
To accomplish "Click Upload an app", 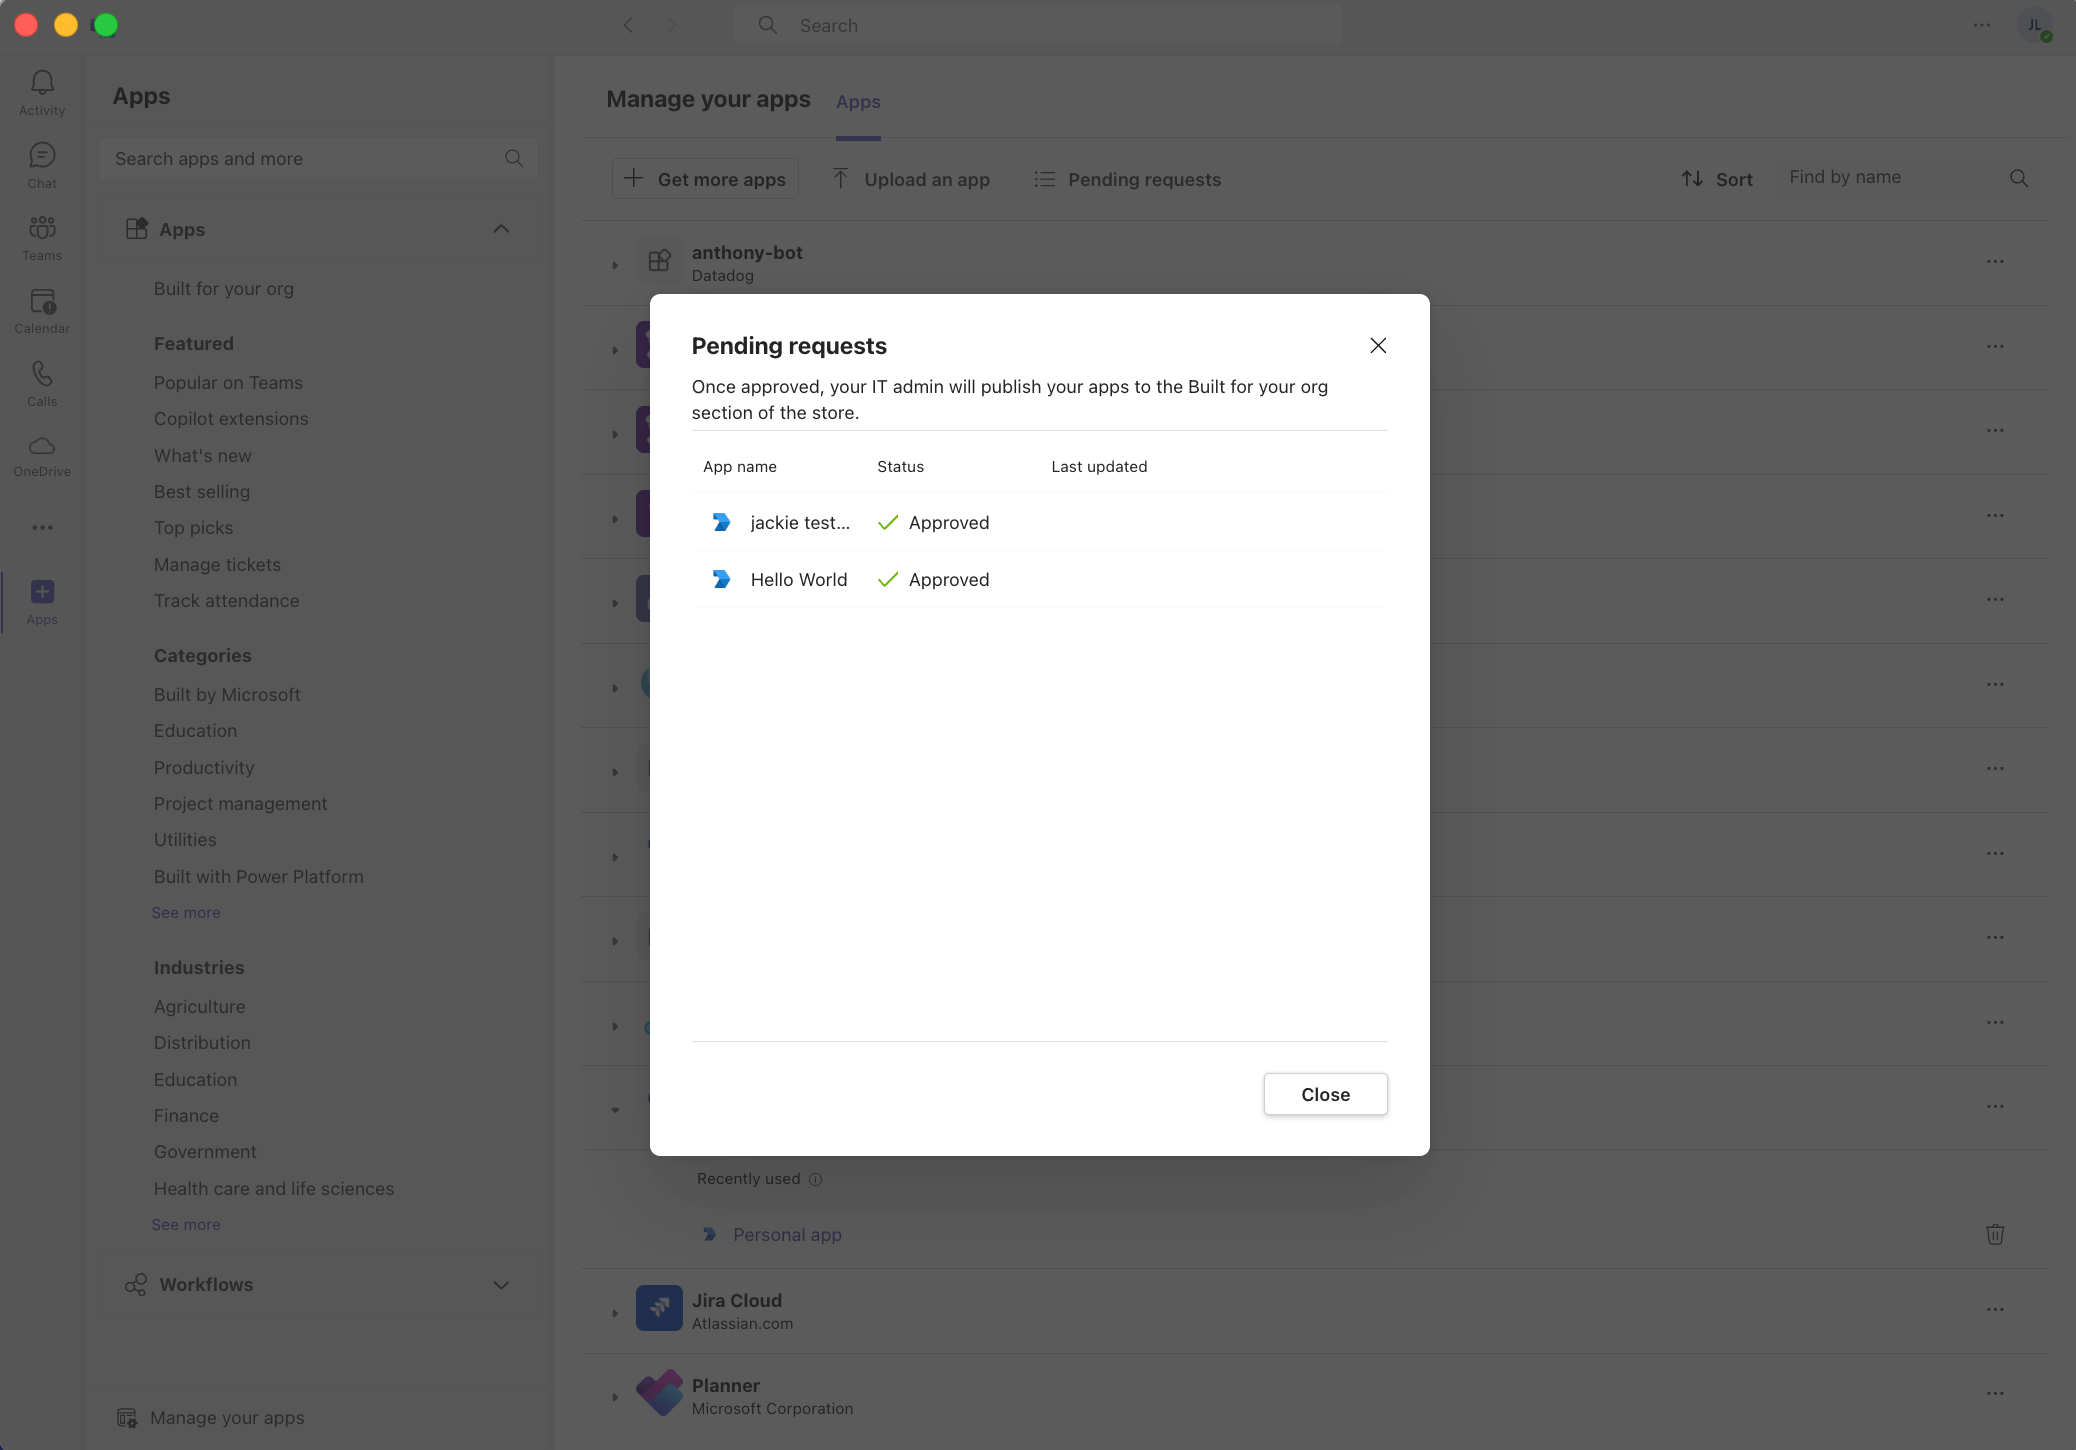I will click(911, 179).
